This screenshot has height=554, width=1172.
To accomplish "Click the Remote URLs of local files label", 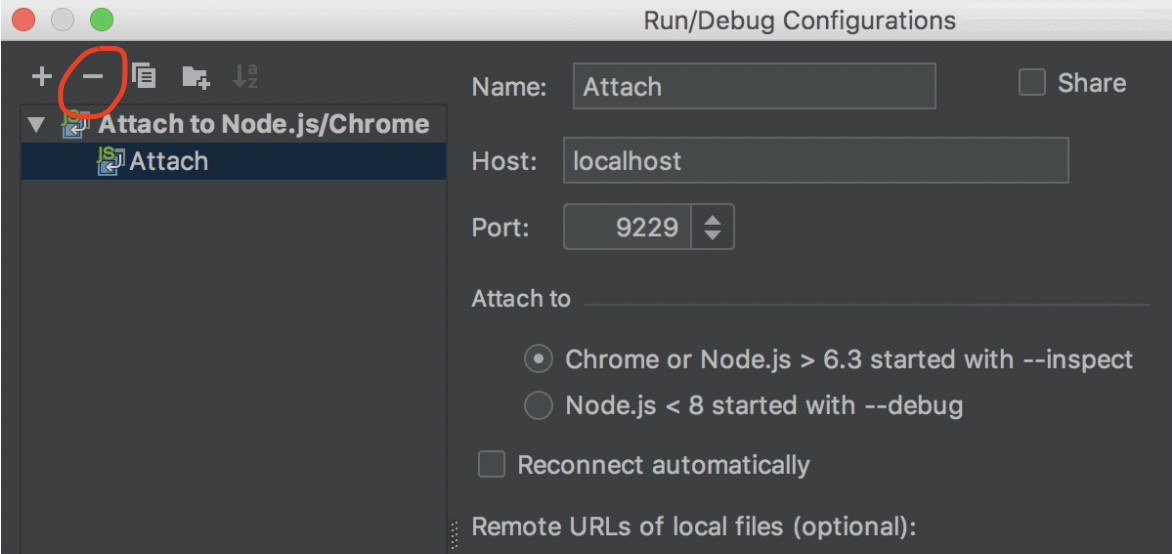I will (694, 526).
